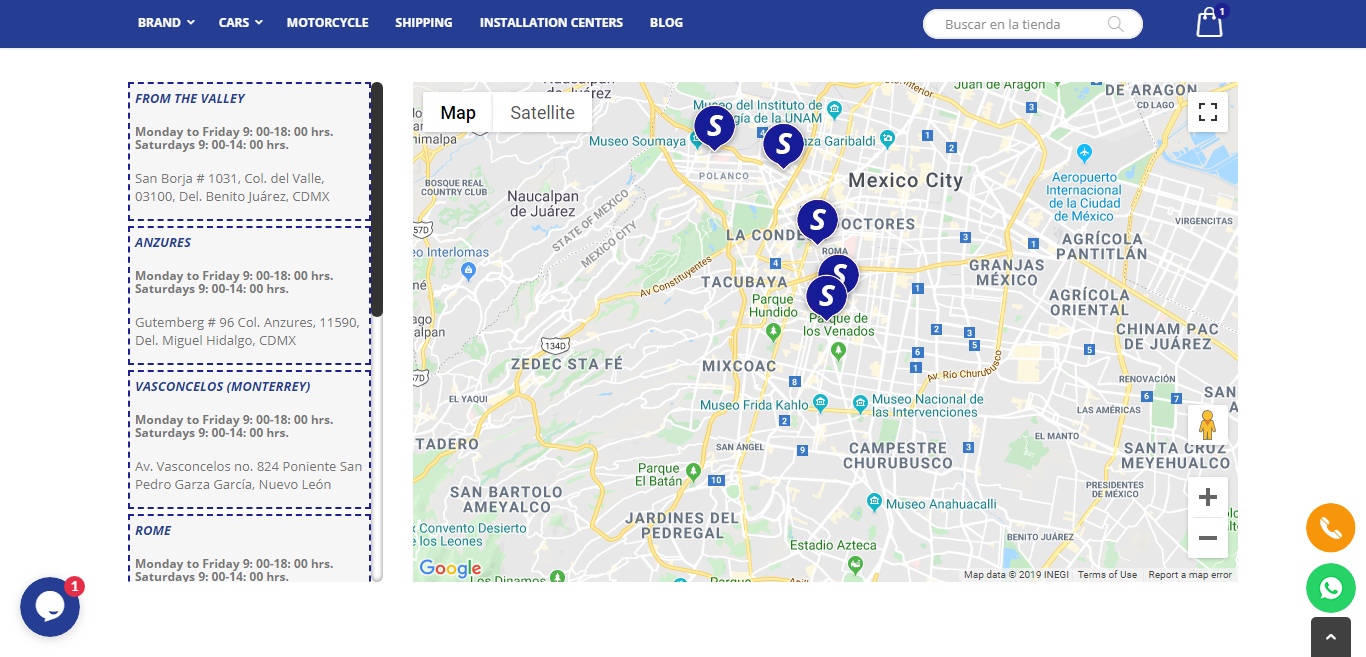Click the Museo Soumaya map pin
The image size is (1366, 657).
(x=695, y=141)
